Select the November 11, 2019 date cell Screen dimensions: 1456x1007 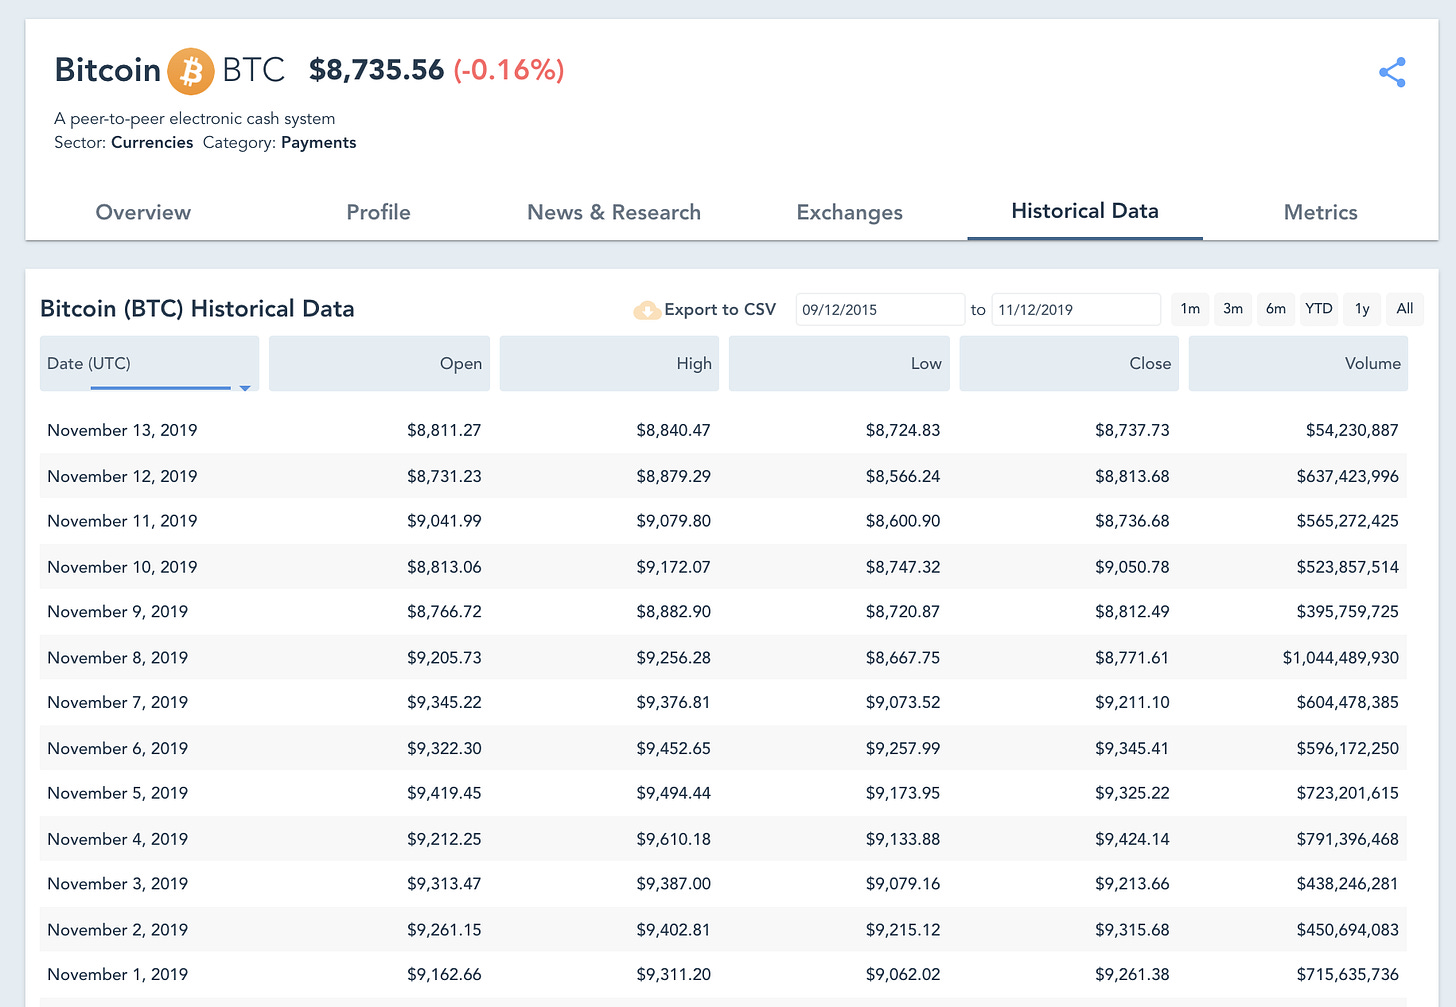coord(122,521)
